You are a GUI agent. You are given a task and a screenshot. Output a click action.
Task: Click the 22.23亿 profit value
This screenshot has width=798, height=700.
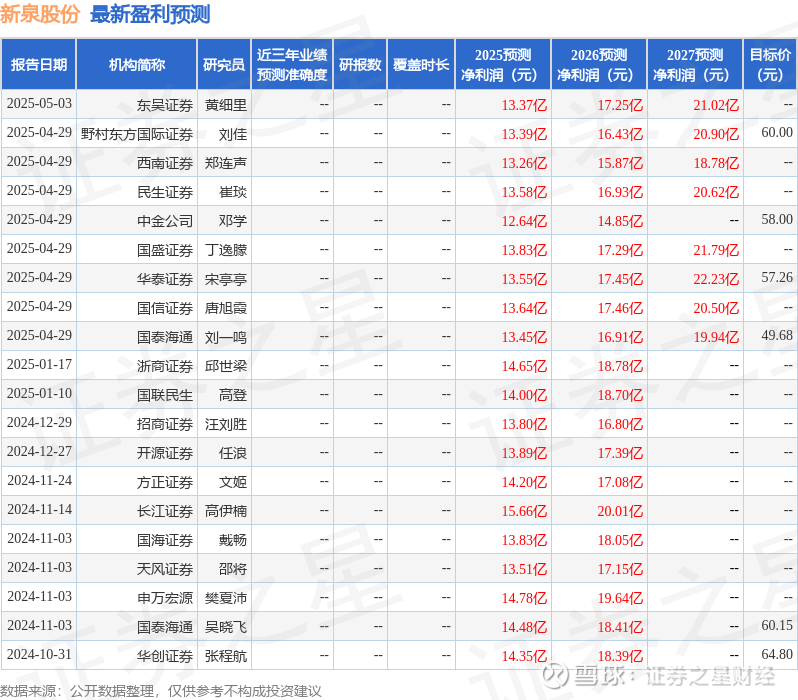pyautogui.click(x=716, y=279)
